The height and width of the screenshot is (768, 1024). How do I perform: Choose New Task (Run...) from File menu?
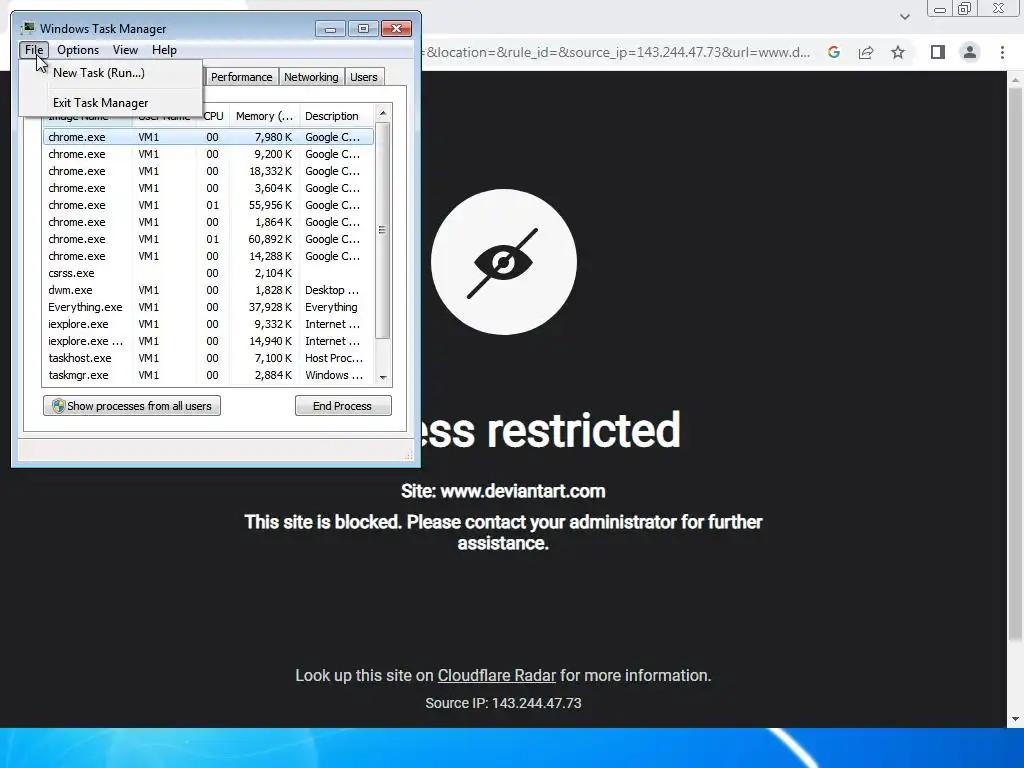click(x=99, y=72)
